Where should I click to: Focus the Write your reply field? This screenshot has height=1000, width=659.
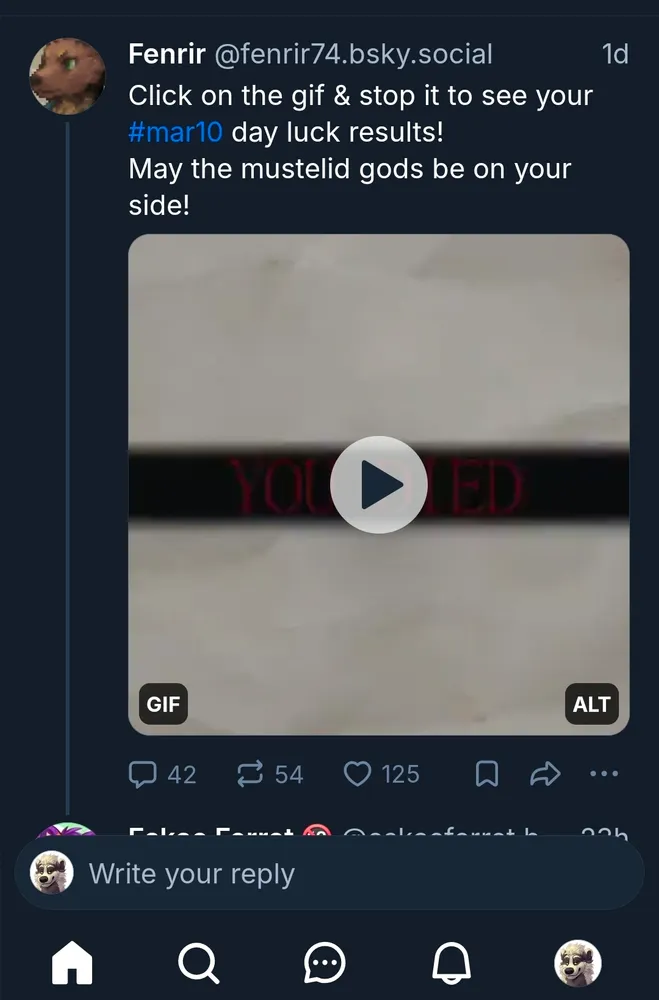click(330, 873)
